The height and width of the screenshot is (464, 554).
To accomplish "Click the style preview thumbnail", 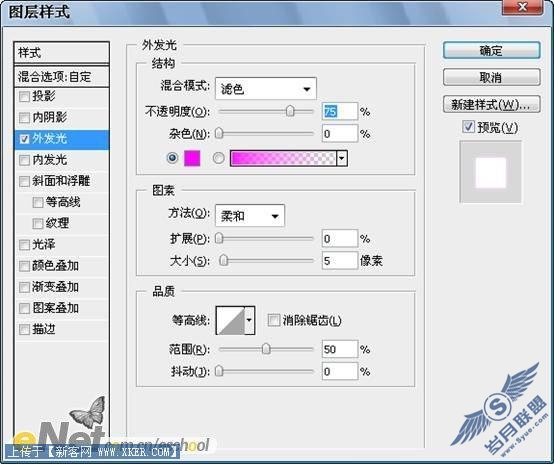I will [x=490, y=172].
